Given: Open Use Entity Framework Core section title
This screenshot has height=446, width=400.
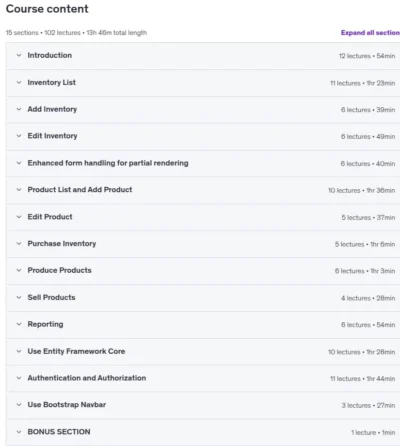Looking at the screenshot, I should tap(76, 351).
